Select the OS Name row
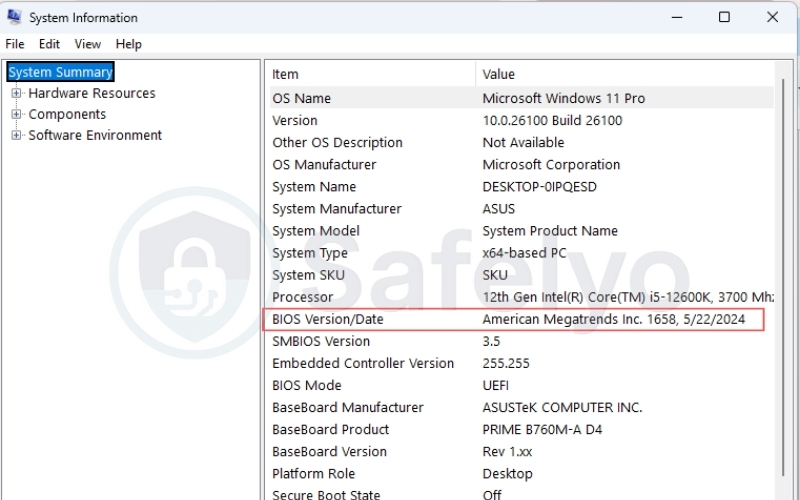This screenshot has width=800, height=500. point(301,98)
